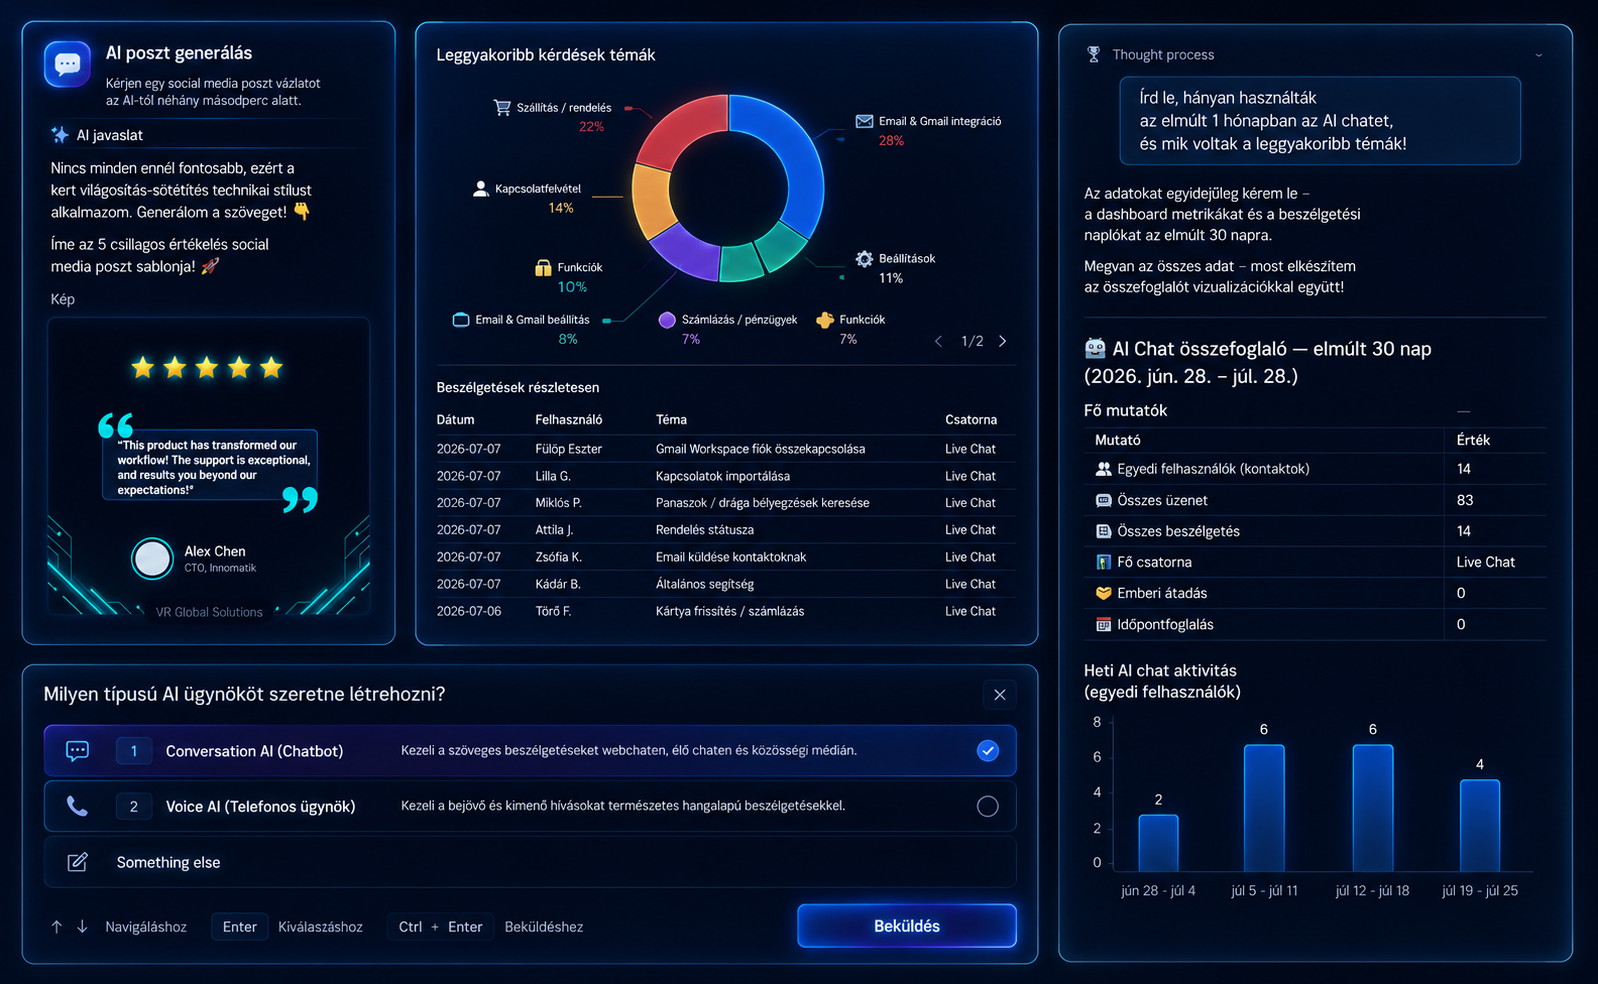Click the Fő csatorna door icon
Image resolution: width=1598 pixels, height=984 pixels.
(1104, 562)
